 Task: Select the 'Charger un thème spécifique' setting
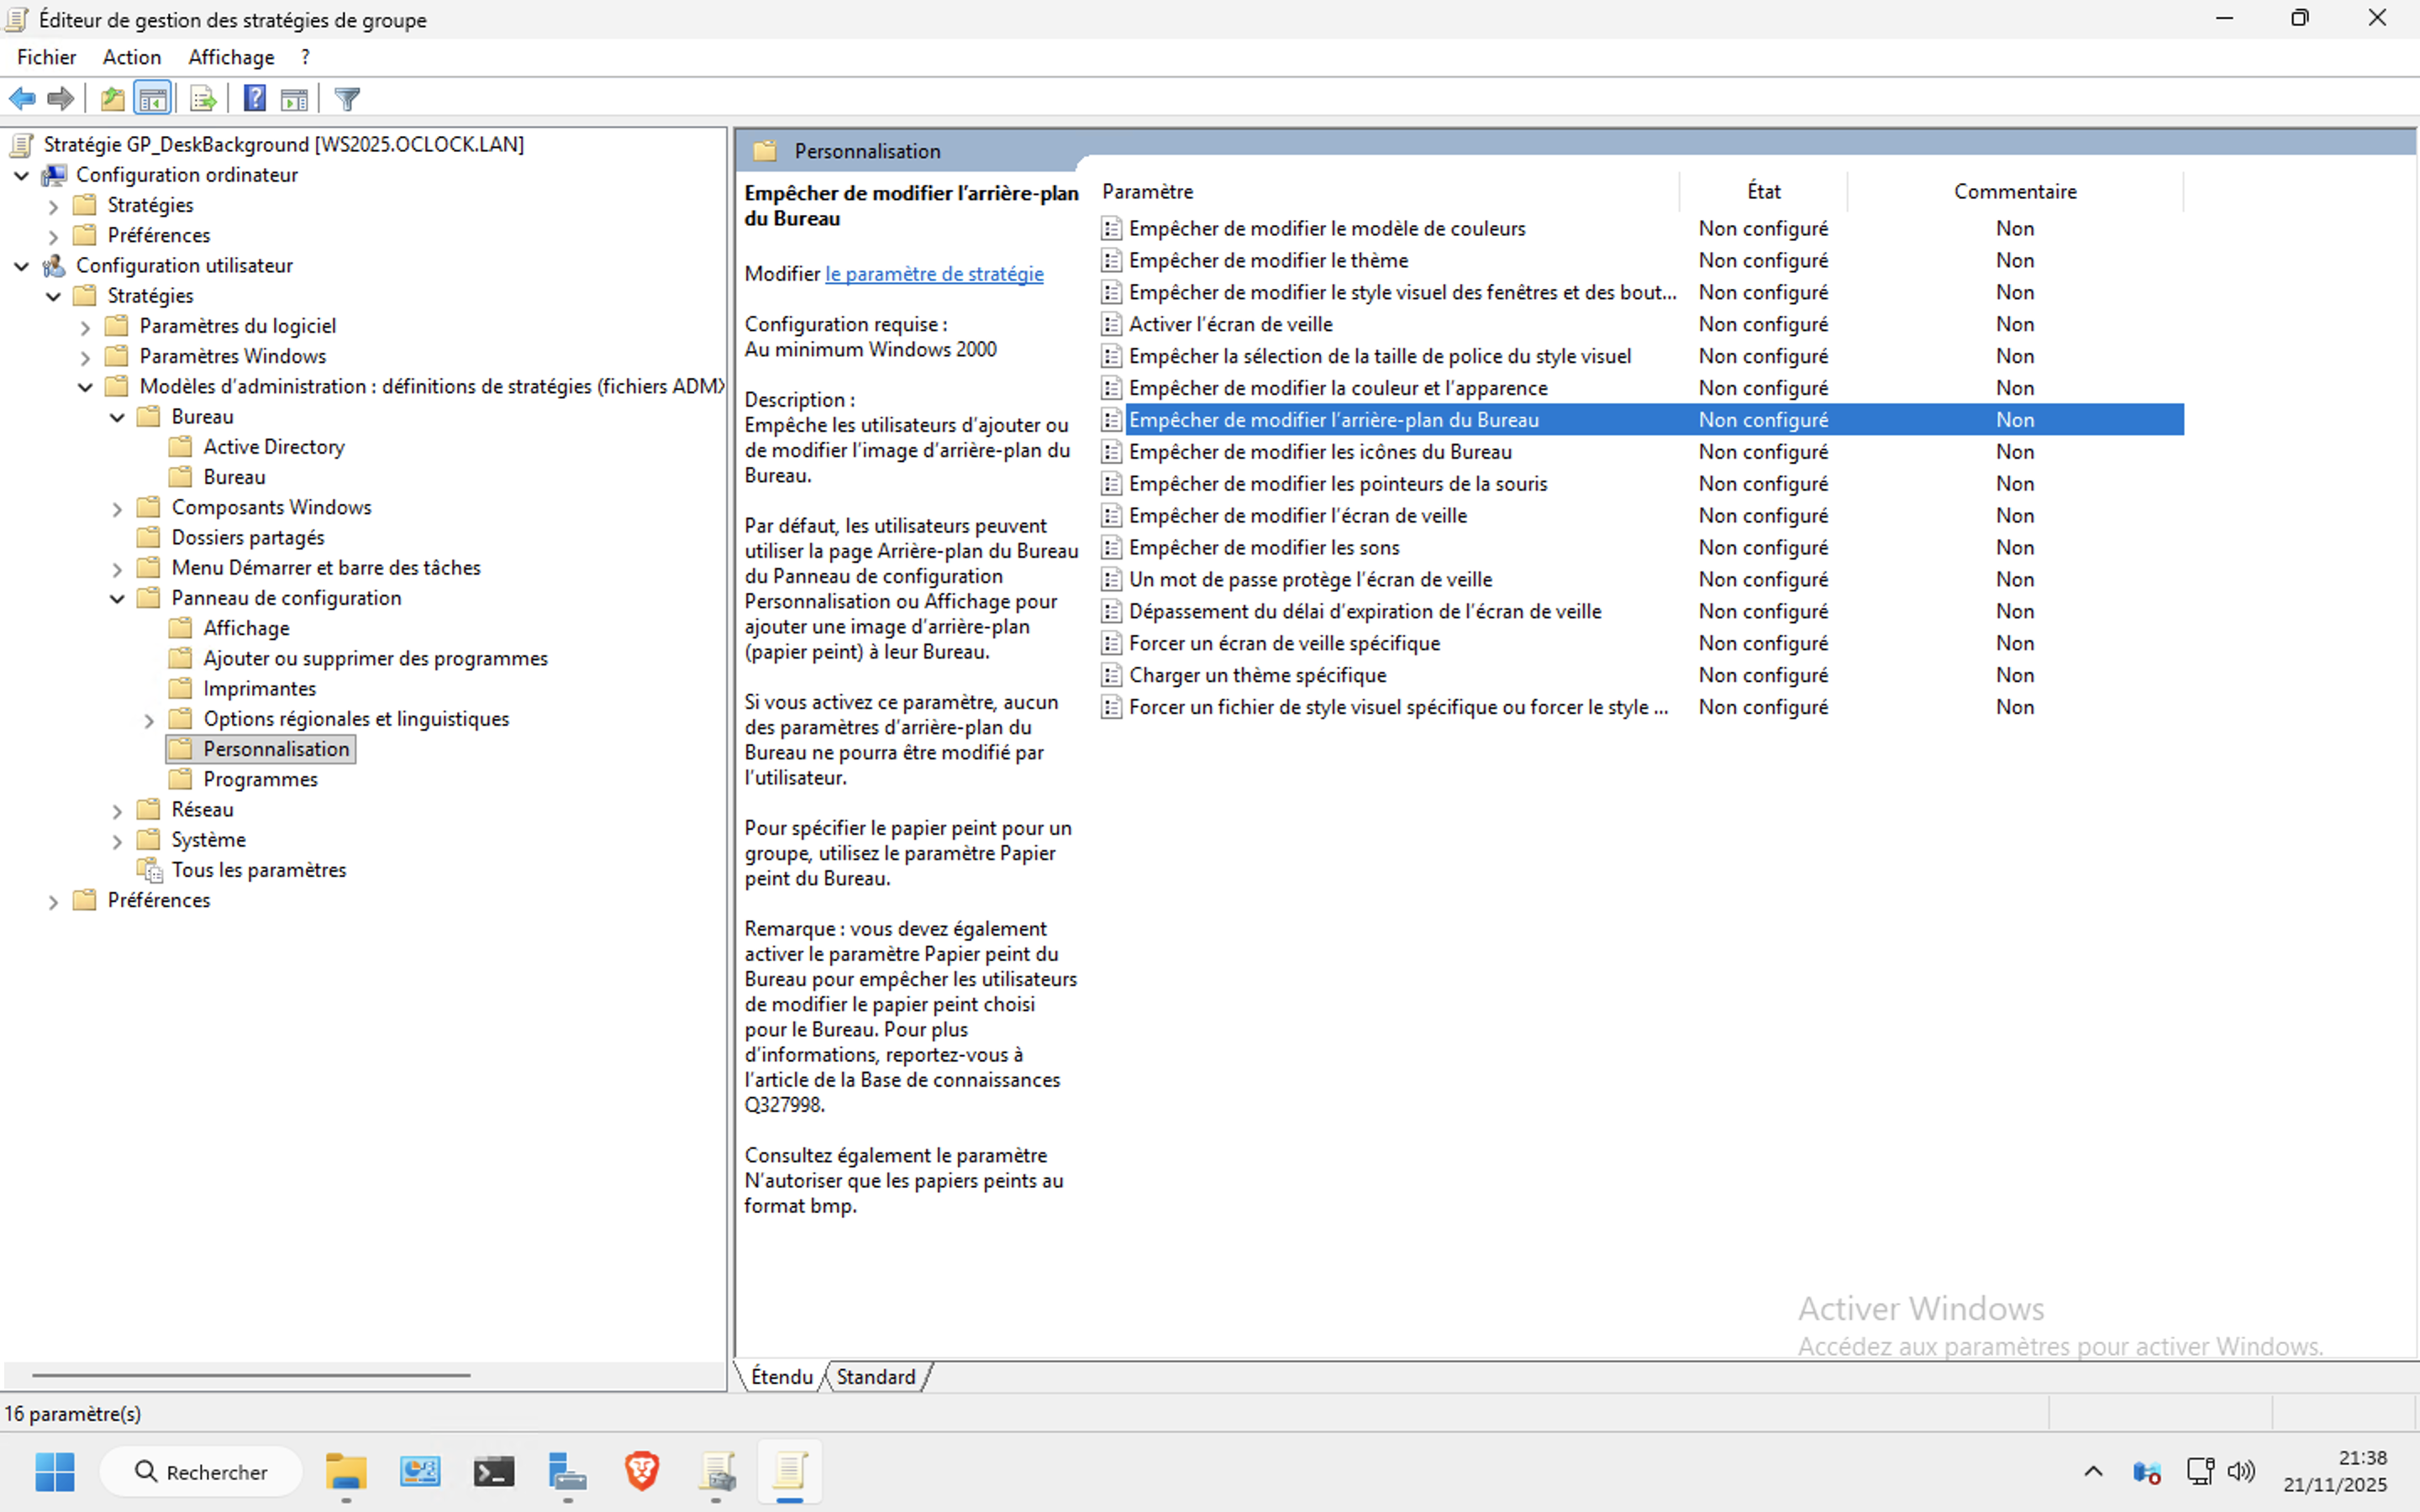click(1257, 675)
